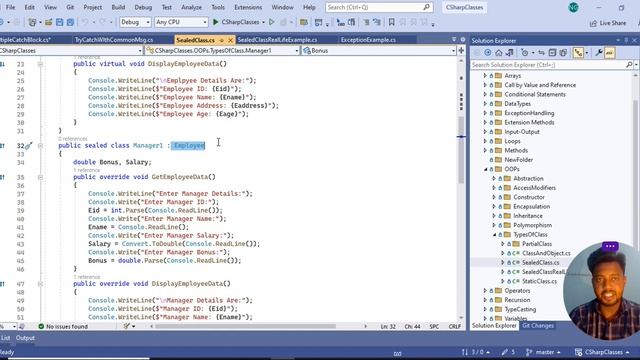This screenshot has height=360, width=640.
Task: Click the CRLF line ending indicator
Action: (455, 326)
